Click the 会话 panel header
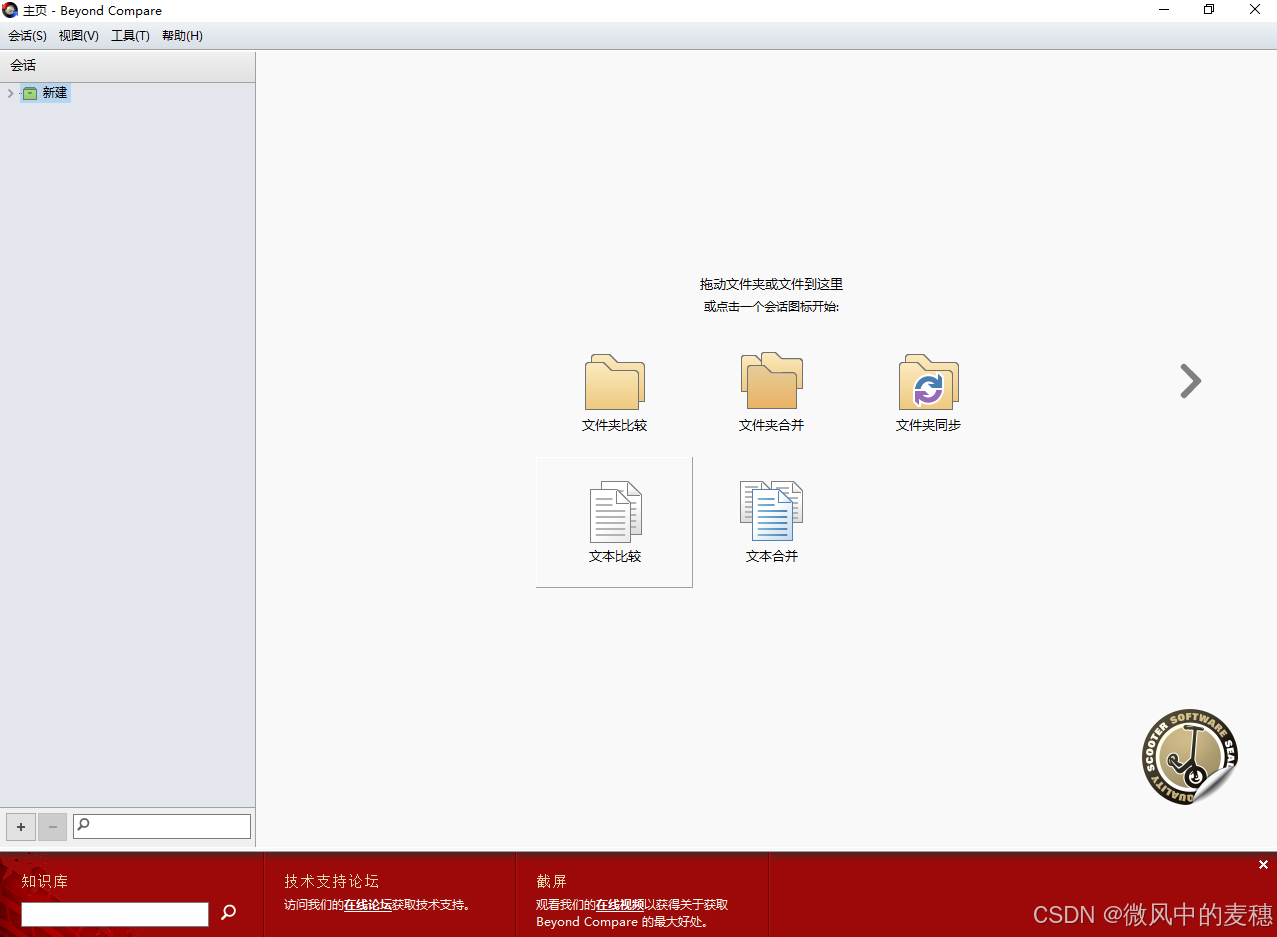Image resolution: width=1277 pixels, height=937 pixels. tap(128, 66)
